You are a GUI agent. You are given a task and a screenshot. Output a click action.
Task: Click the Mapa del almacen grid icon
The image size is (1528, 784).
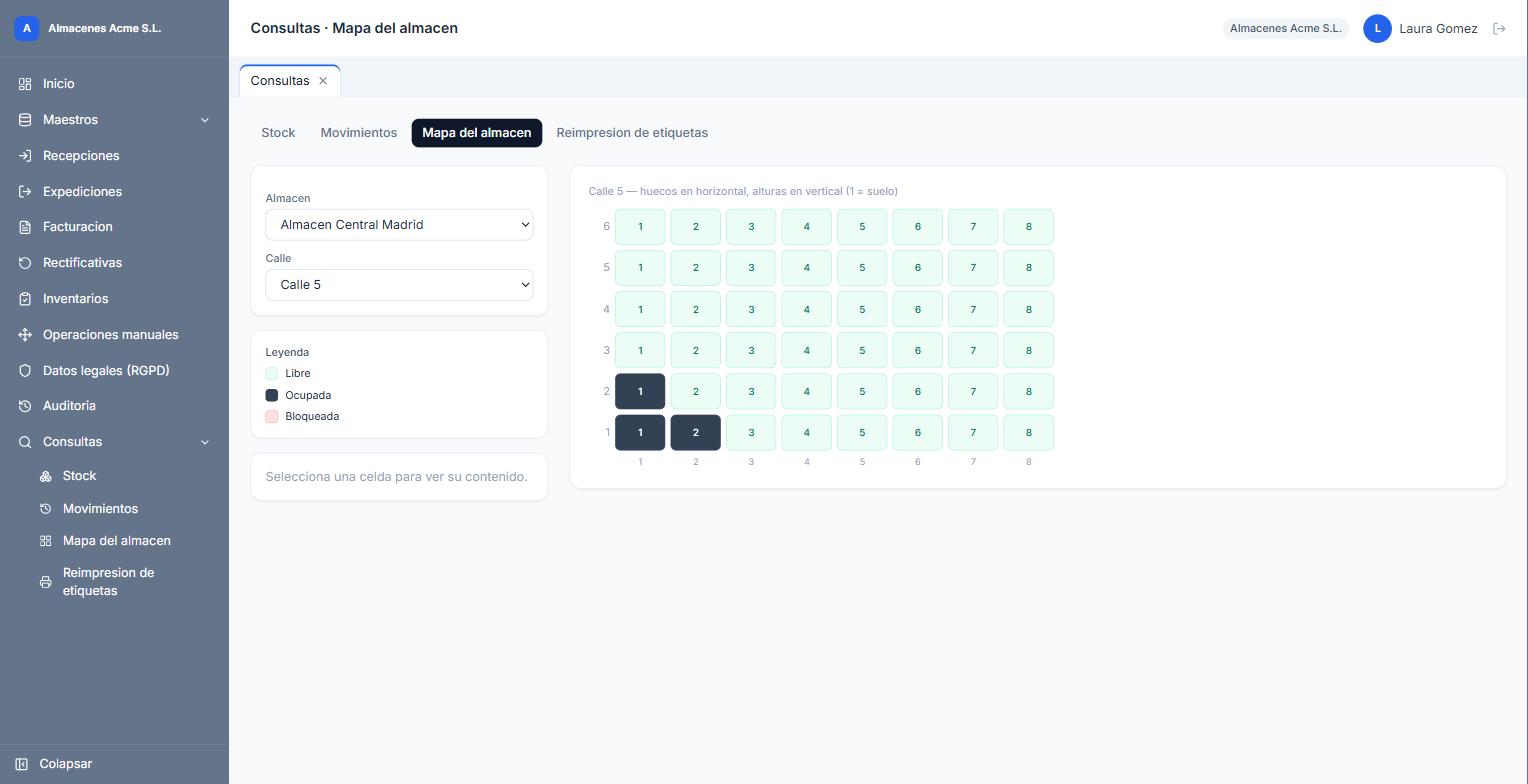pyautogui.click(x=46, y=541)
